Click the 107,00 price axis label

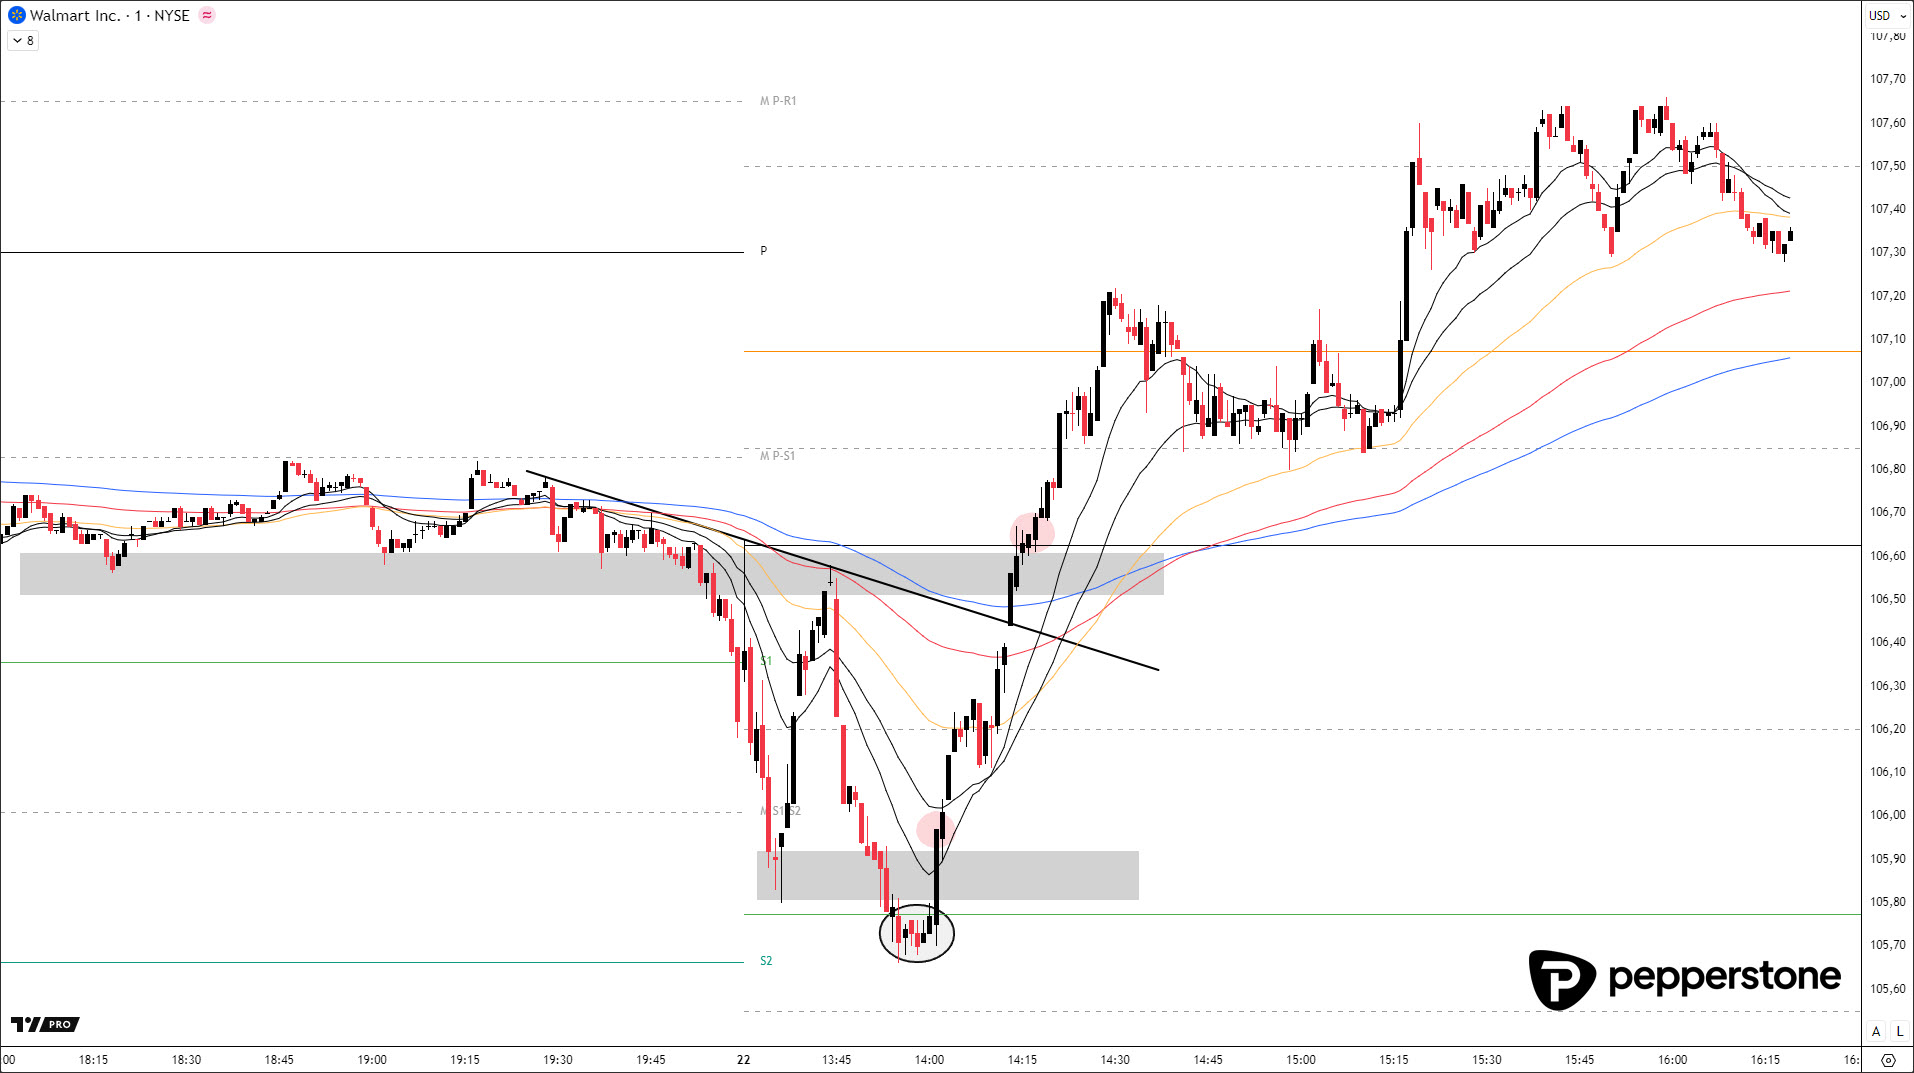click(x=1888, y=382)
